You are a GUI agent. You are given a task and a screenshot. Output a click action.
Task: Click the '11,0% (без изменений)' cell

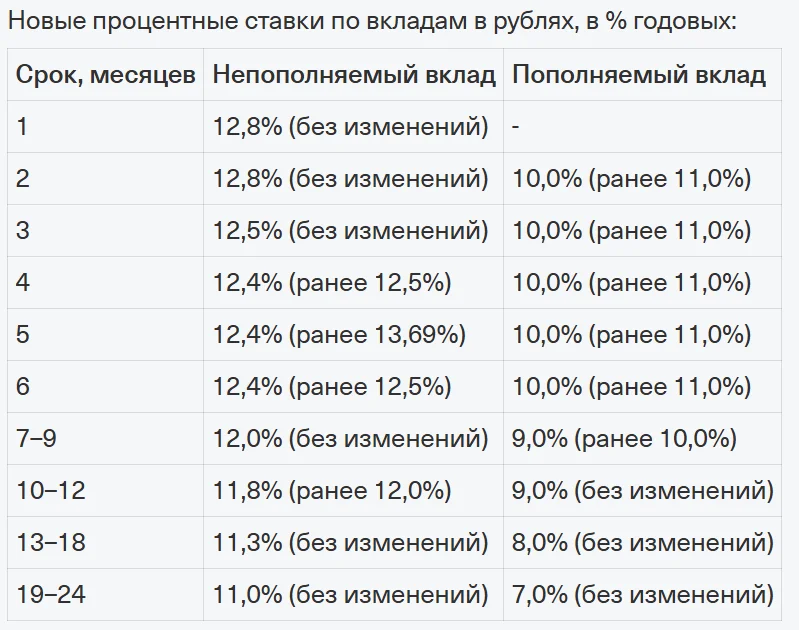click(x=354, y=594)
